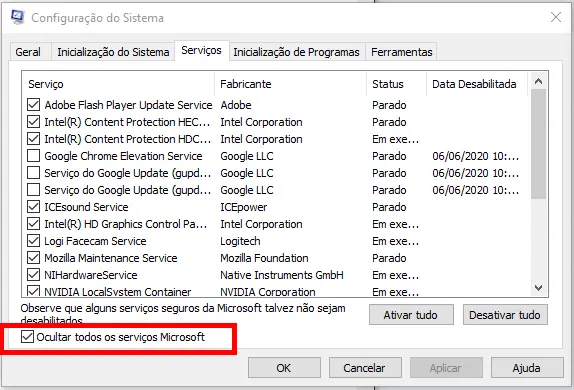Image resolution: width=574 pixels, height=390 pixels.
Task: Select the NIHardwareService row name
Action: [x=91, y=275]
